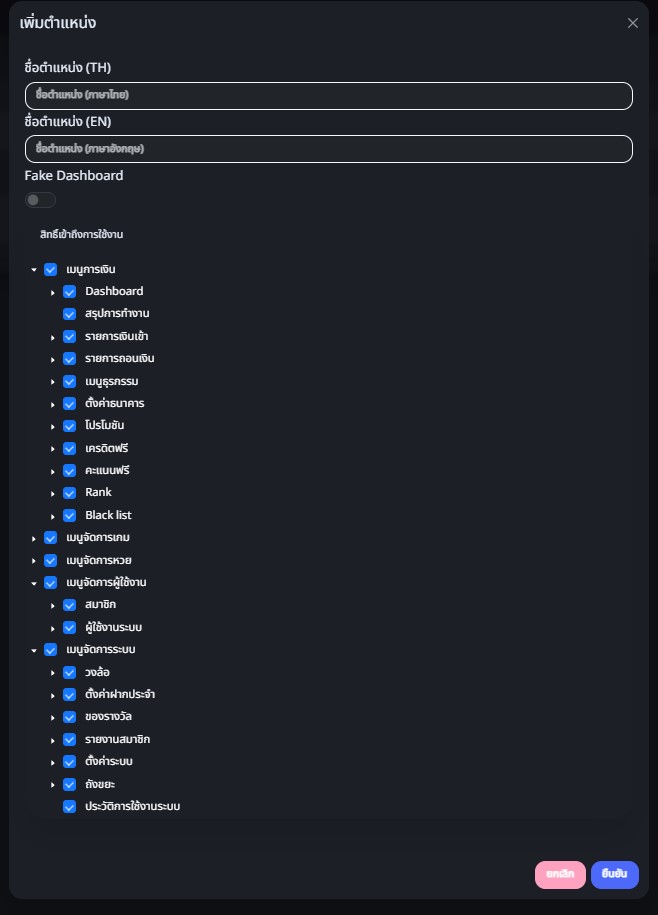Image resolution: width=658 pixels, height=915 pixels.
Task: Expand the เมนูจัดการเกม tree node
Action: (x=34, y=538)
